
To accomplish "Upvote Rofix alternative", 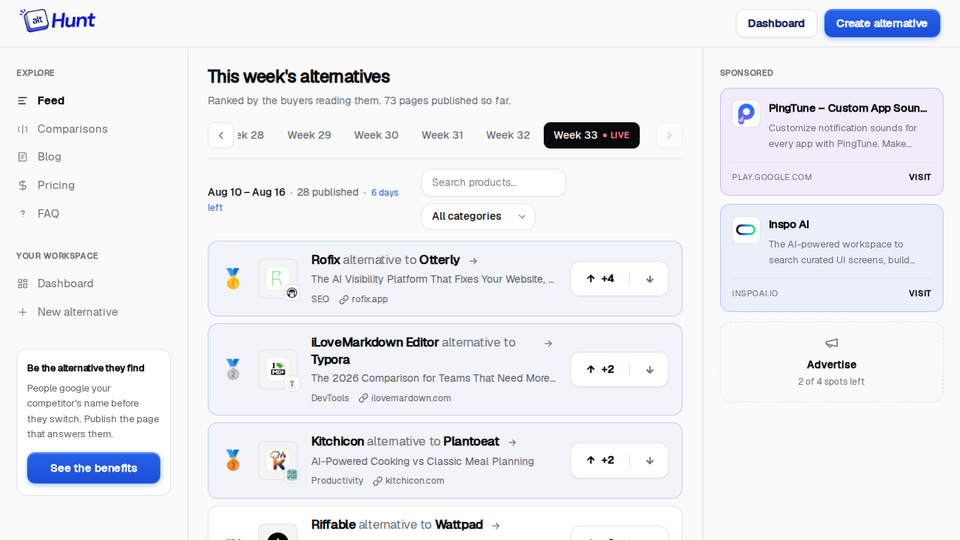I will (x=600, y=279).
